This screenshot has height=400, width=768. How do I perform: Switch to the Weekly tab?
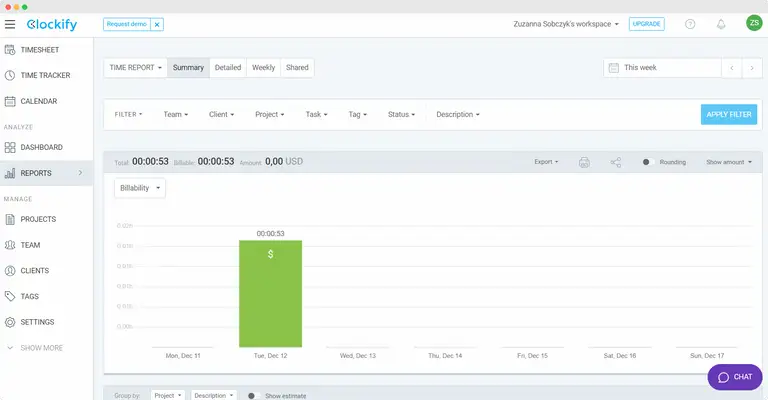click(263, 68)
